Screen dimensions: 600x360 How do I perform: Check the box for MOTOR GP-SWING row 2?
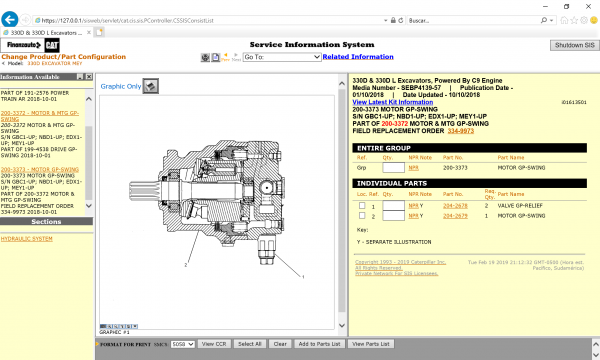pyautogui.click(x=362, y=215)
